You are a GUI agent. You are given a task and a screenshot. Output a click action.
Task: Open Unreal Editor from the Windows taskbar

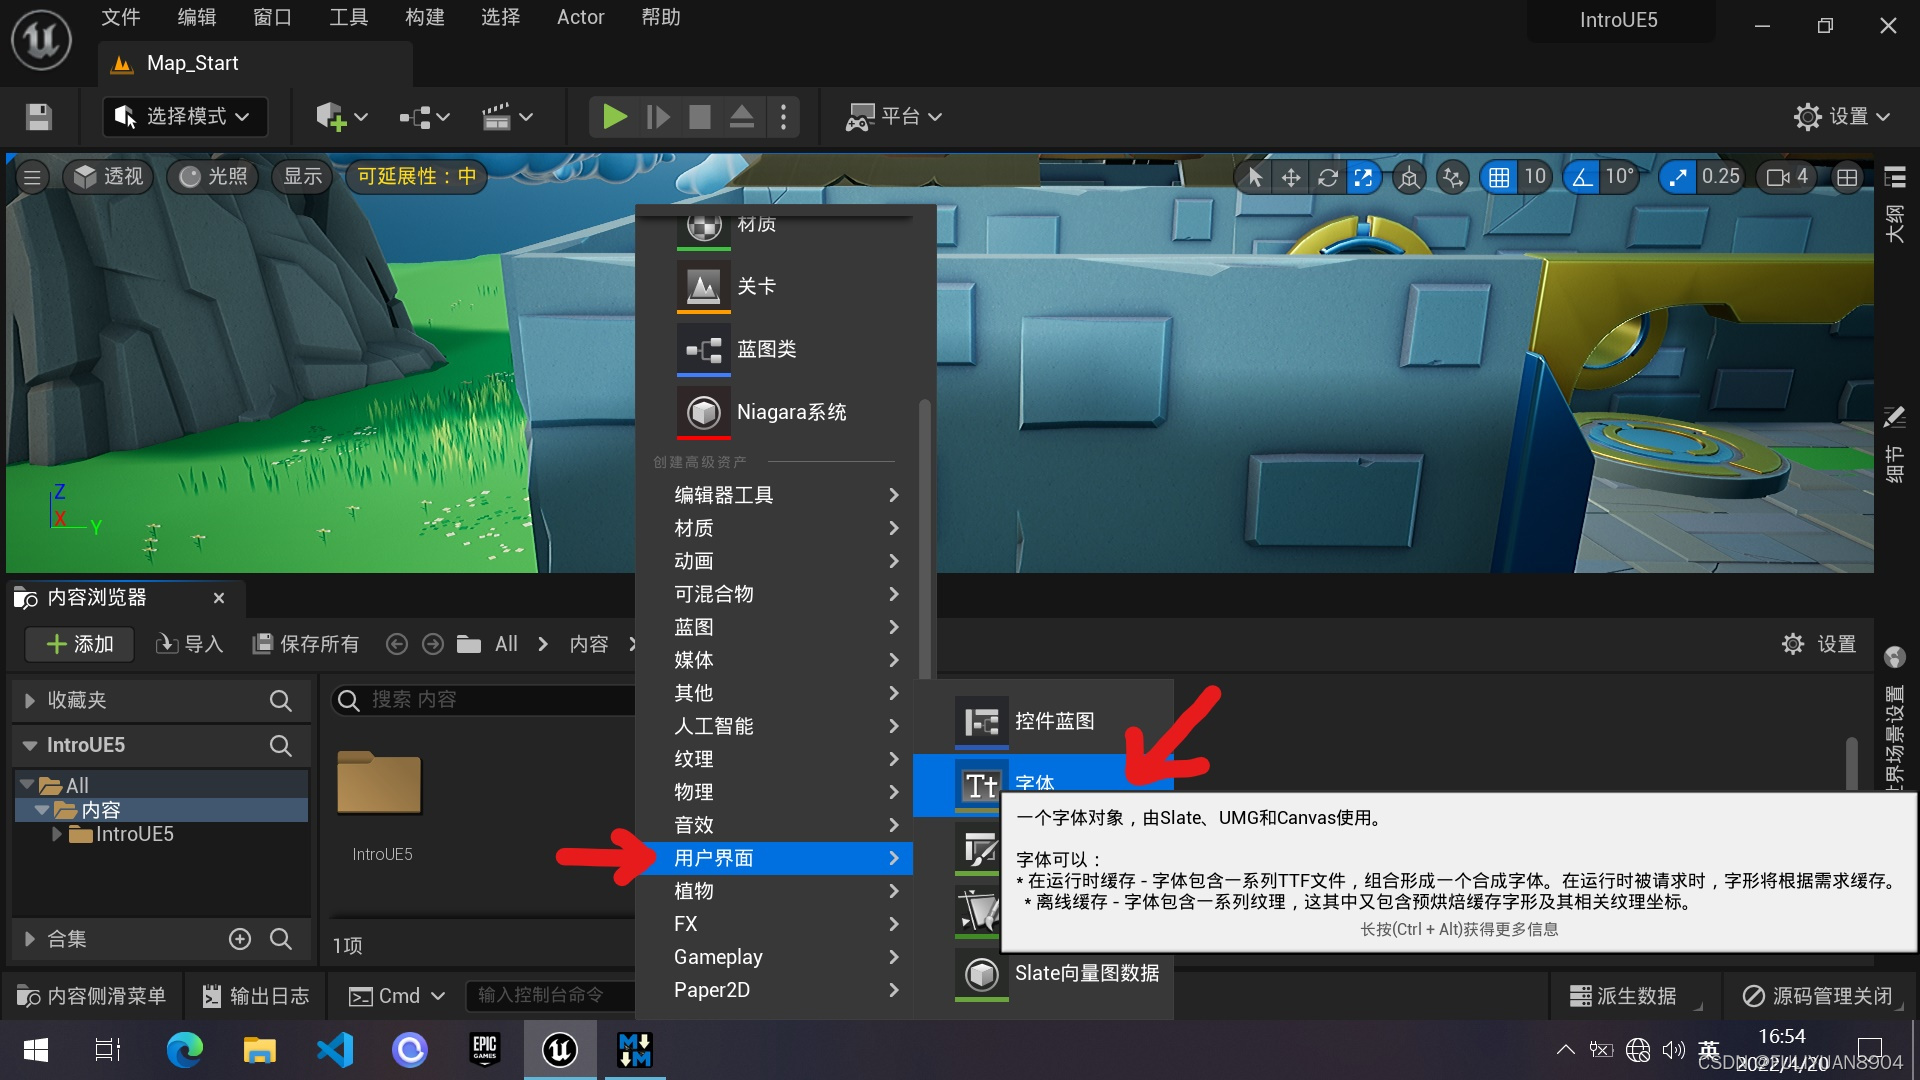pyautogui.click(x=560, y=1050)
